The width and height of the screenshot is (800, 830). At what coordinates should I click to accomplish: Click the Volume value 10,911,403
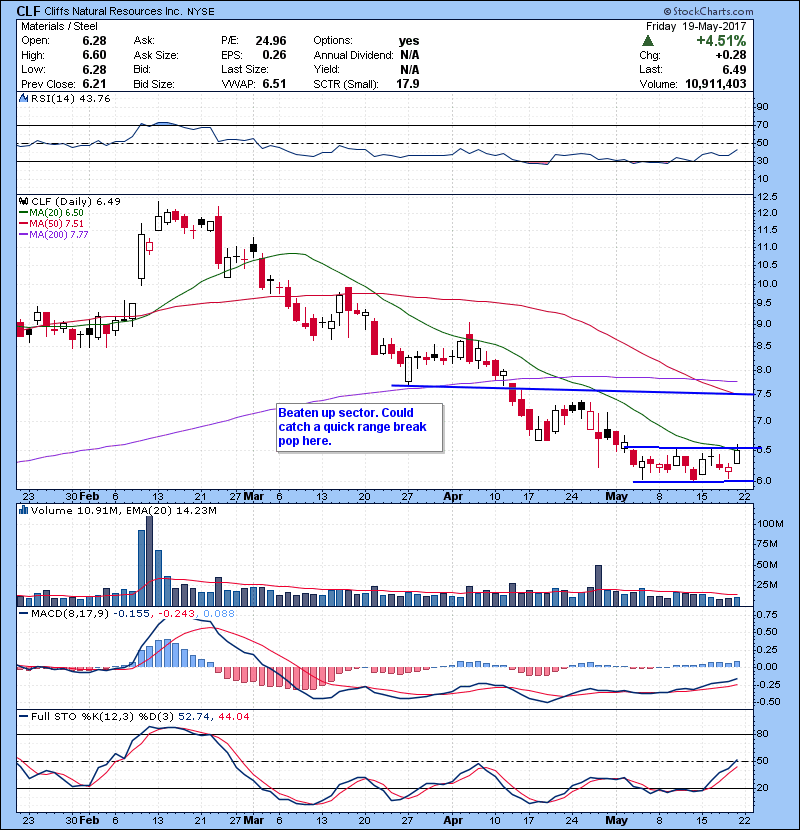tap(716, 84)
